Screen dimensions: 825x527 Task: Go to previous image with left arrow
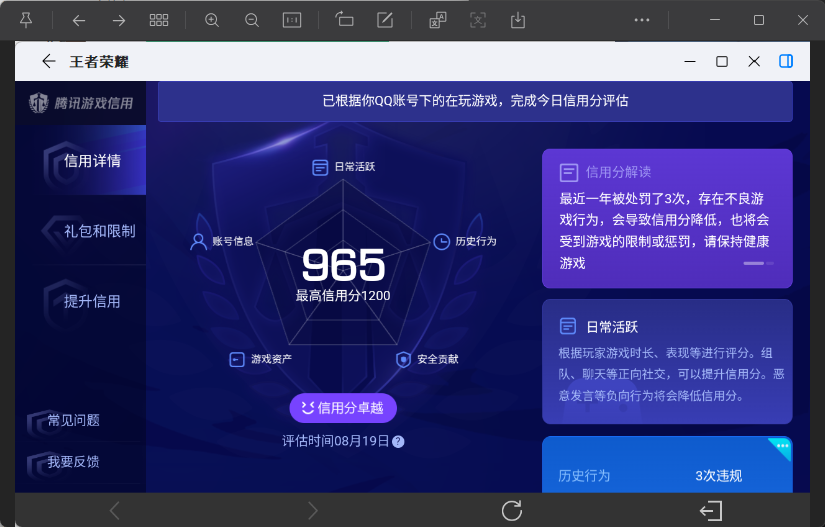tap(79, 21)
